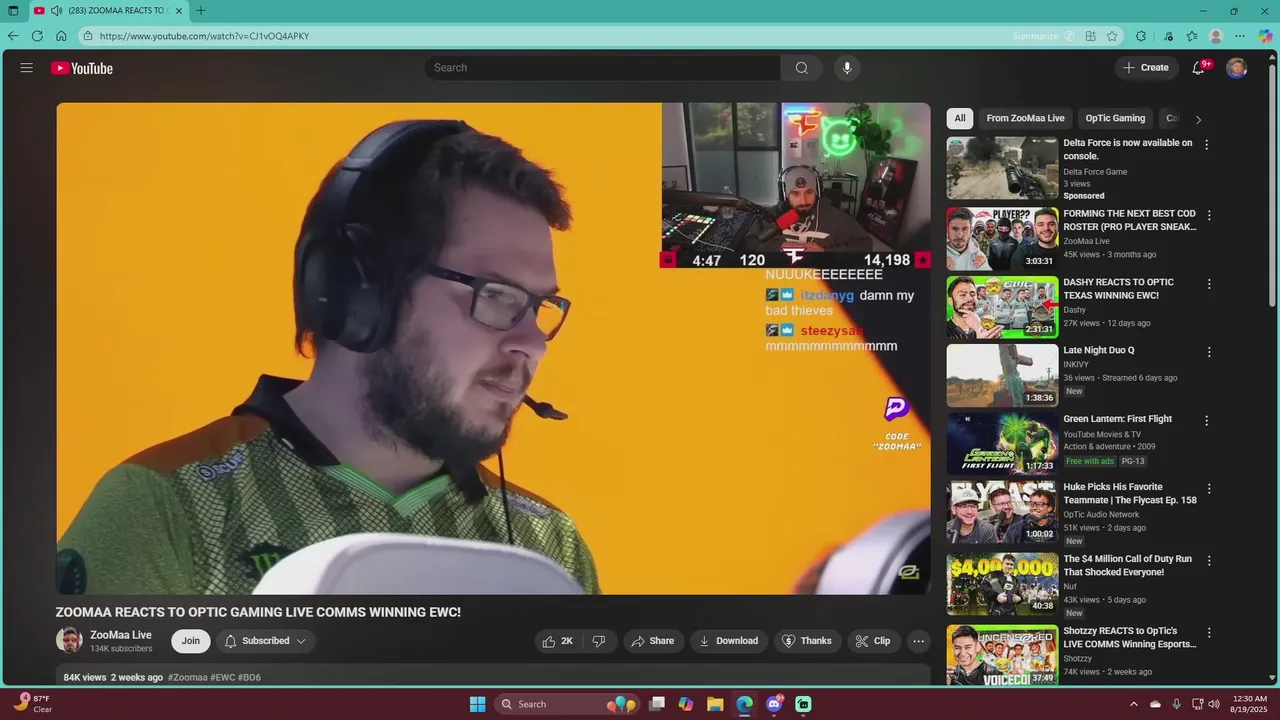Open Late Night Duo Q thumbnail

coord(1002,375)
